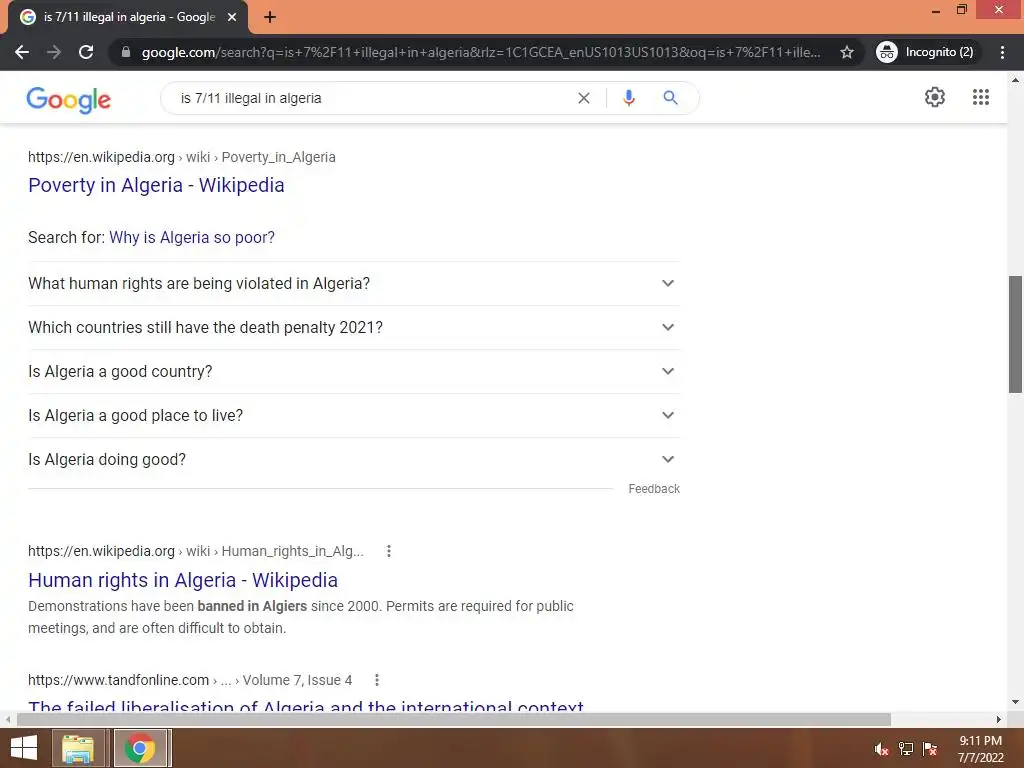Open File Explorer from the taskbar
1024x768 pixels.
78,748
